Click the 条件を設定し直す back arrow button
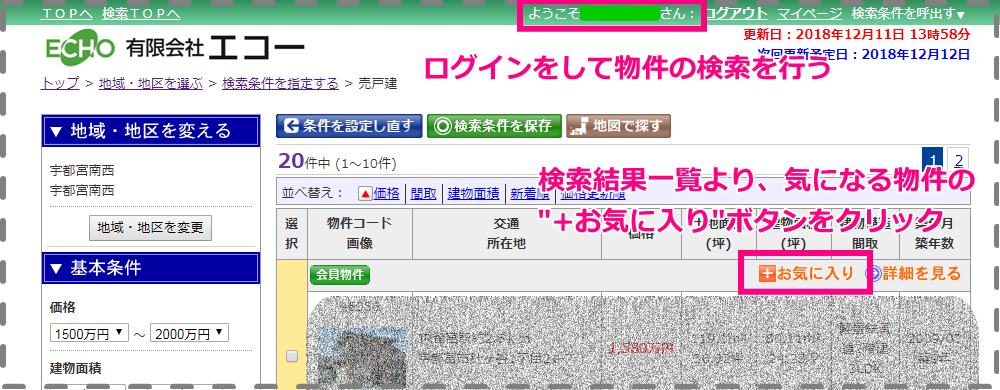This screenshot has height=390, width=1000. click(349, 126)
